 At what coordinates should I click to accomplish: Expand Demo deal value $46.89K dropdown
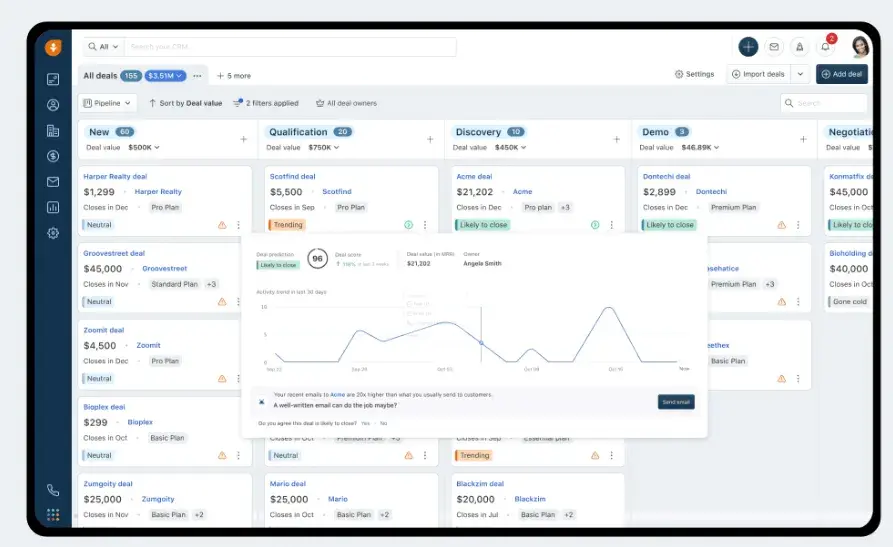pos(701,148)
